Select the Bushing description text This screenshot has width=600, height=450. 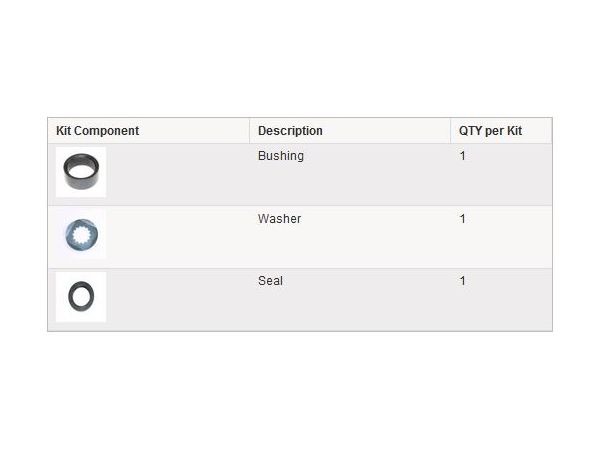(x=281, y=156)
